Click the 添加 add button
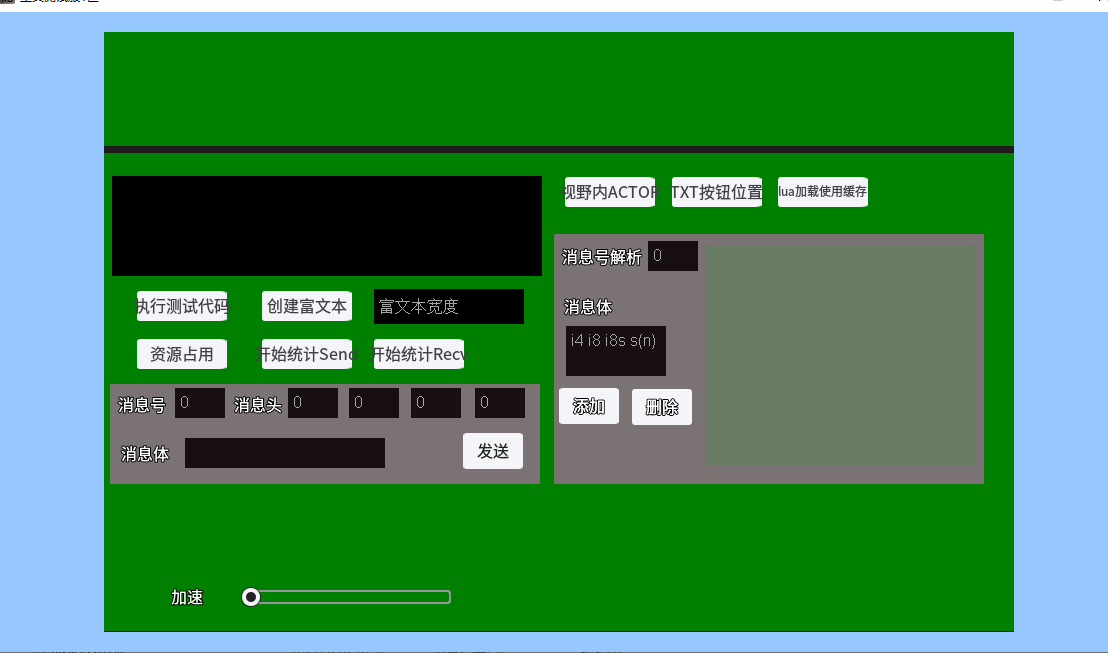This screenshot has height=653, width=1108. pyautogui.click(x=589, y=406)
